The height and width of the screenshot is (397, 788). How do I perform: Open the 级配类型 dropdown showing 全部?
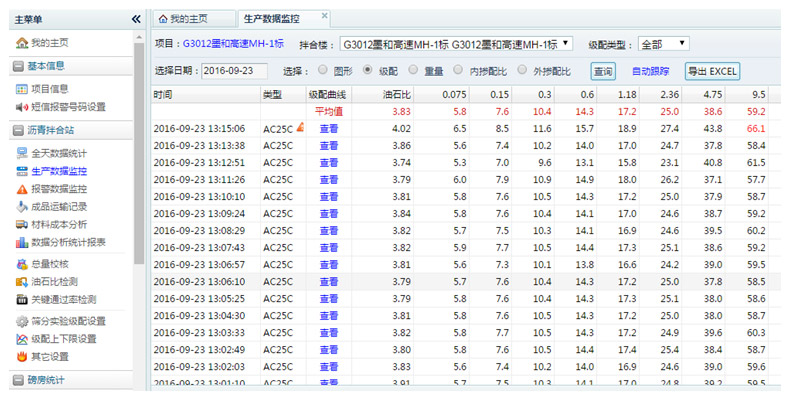(663, 44)
